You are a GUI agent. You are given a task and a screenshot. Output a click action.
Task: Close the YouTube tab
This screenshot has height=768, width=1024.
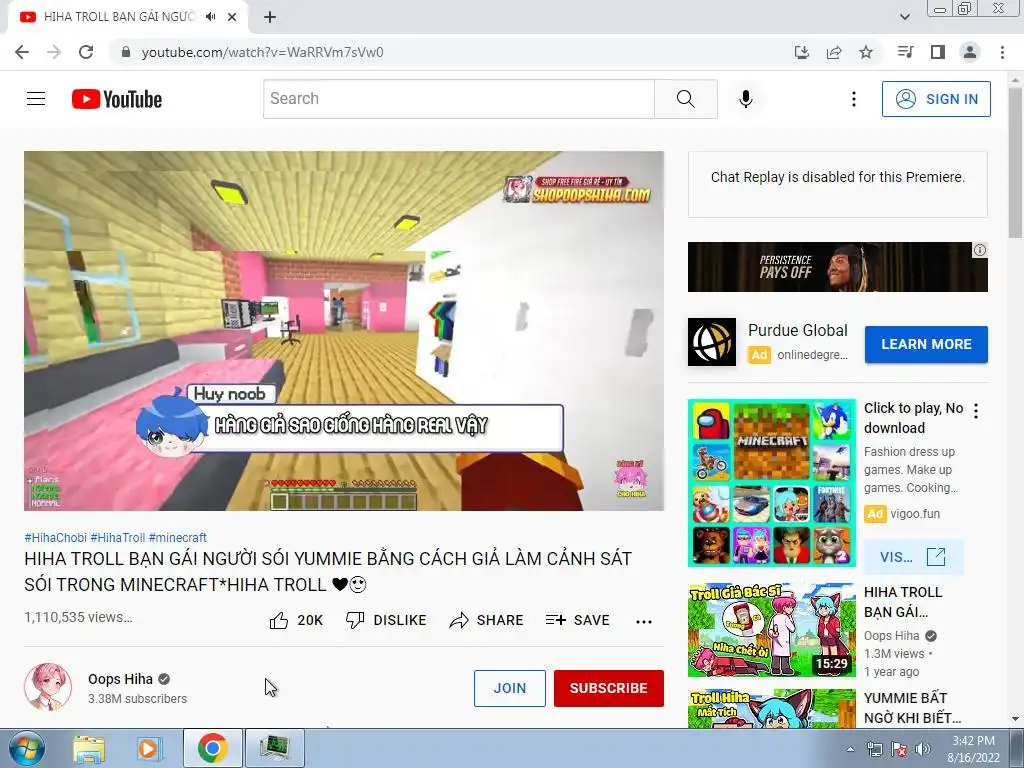(232, 17)
